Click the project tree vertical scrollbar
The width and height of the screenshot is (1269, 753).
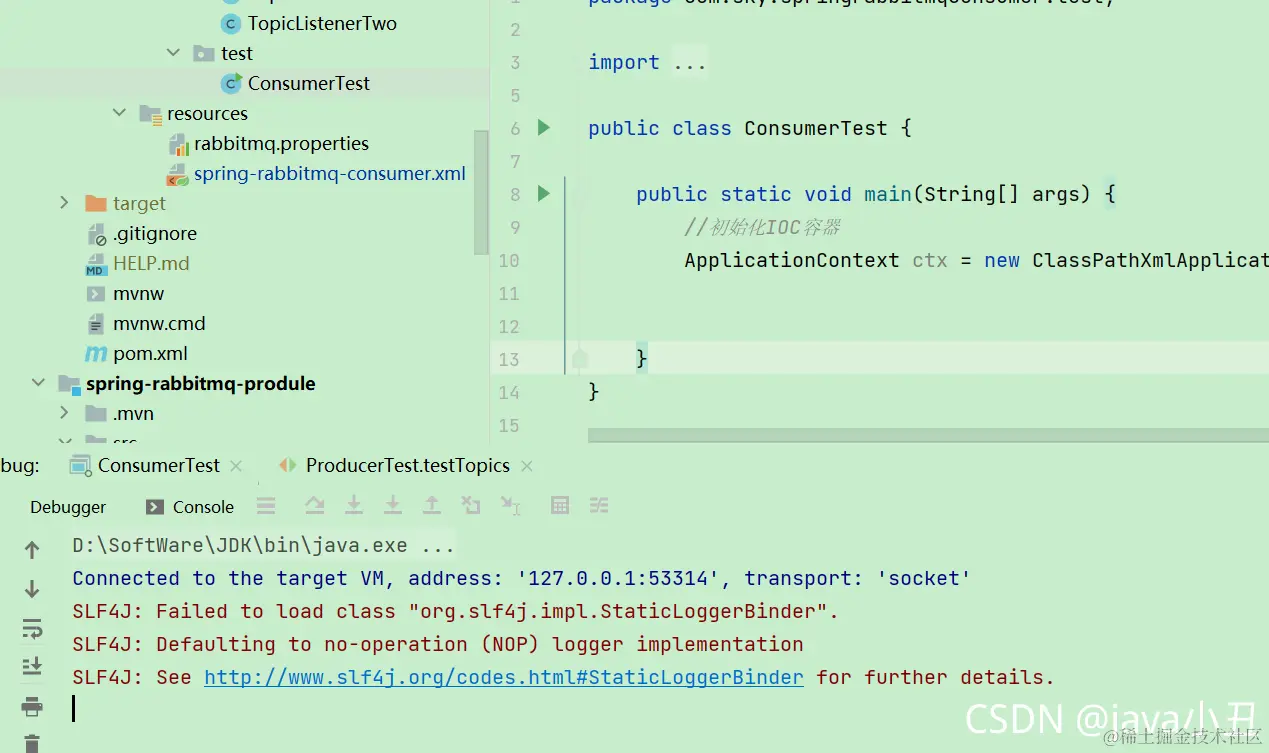pyautogui.click(x=481, y=190)
